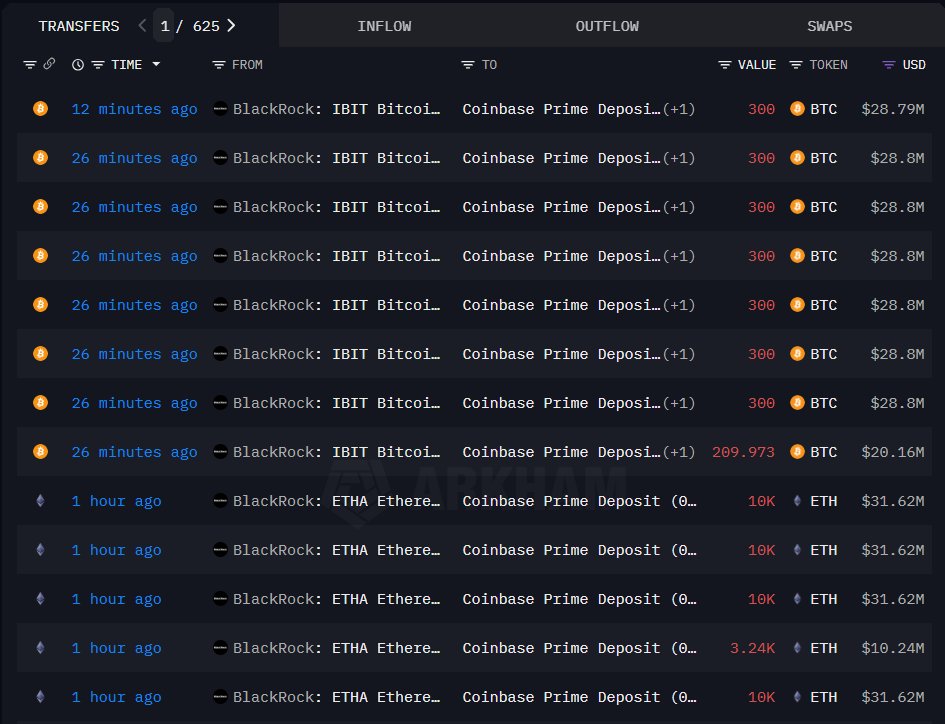Expand the TIME sort dropdown arrow
Image resolution: width=945 pixels, height=724 pixels.
[x=156, y=64]
